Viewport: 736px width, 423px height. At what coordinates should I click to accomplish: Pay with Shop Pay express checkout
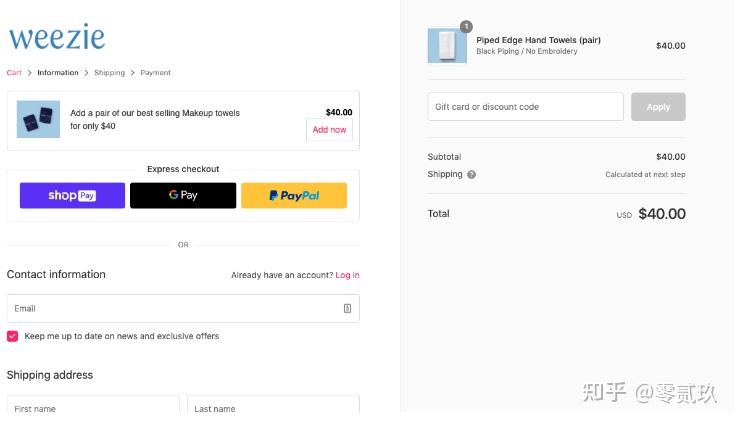tap(72, 195)
